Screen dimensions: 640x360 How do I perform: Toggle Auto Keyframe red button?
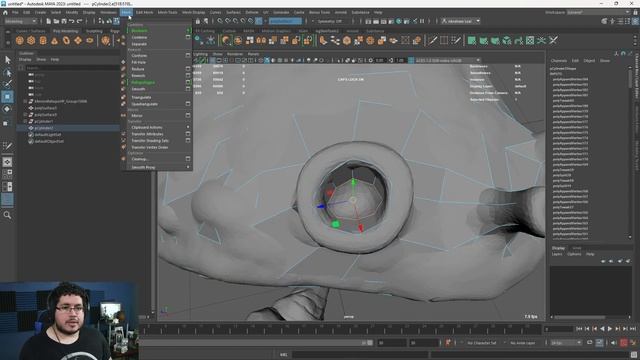click(x=624, y=343)
